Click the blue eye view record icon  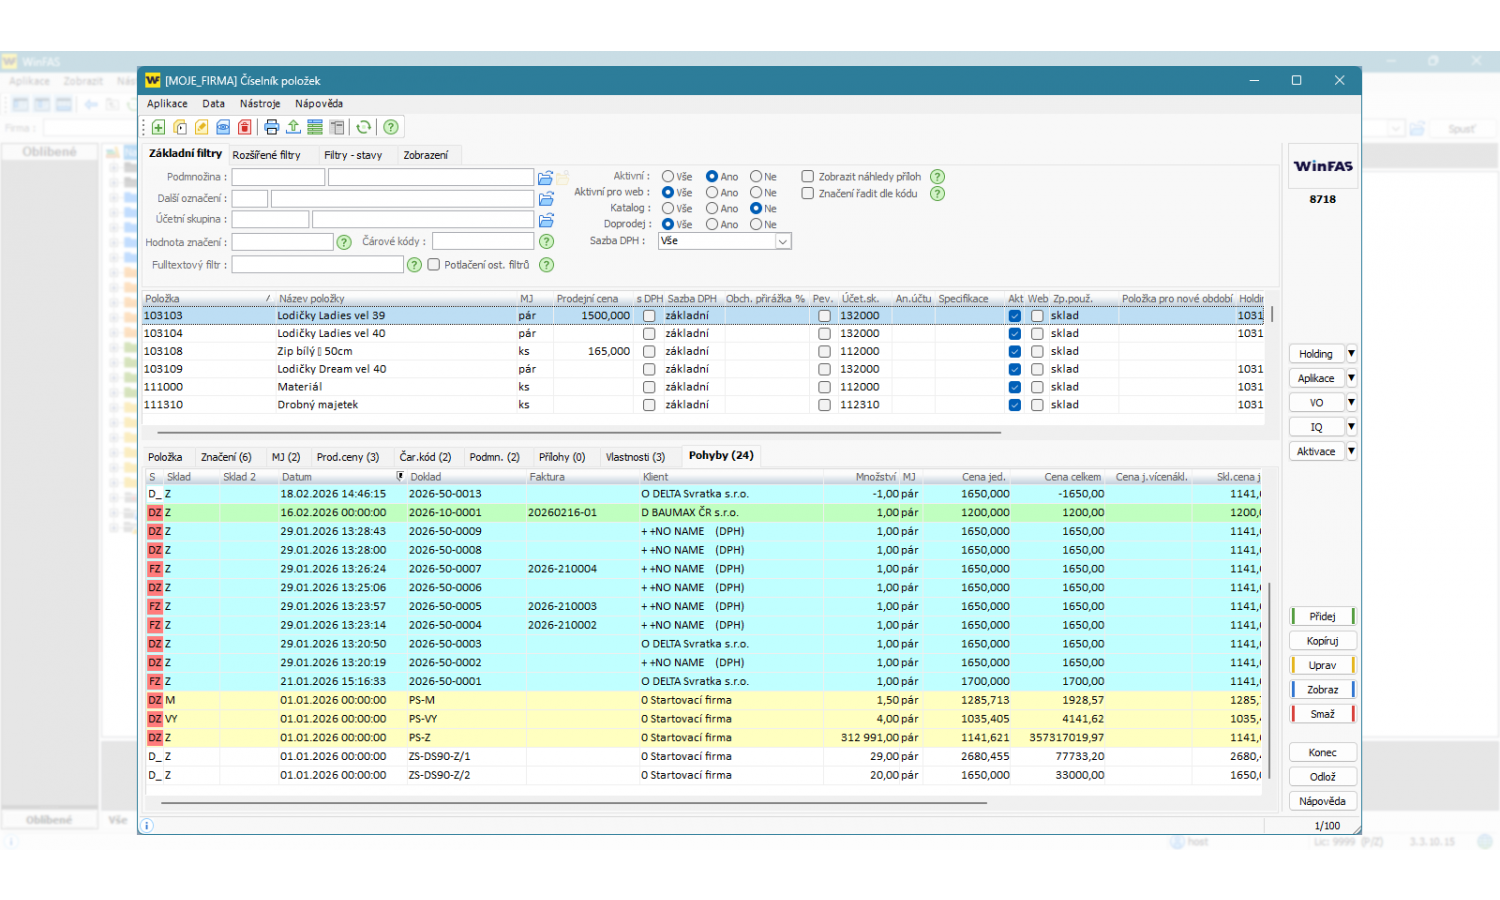(x=223, y=127)
